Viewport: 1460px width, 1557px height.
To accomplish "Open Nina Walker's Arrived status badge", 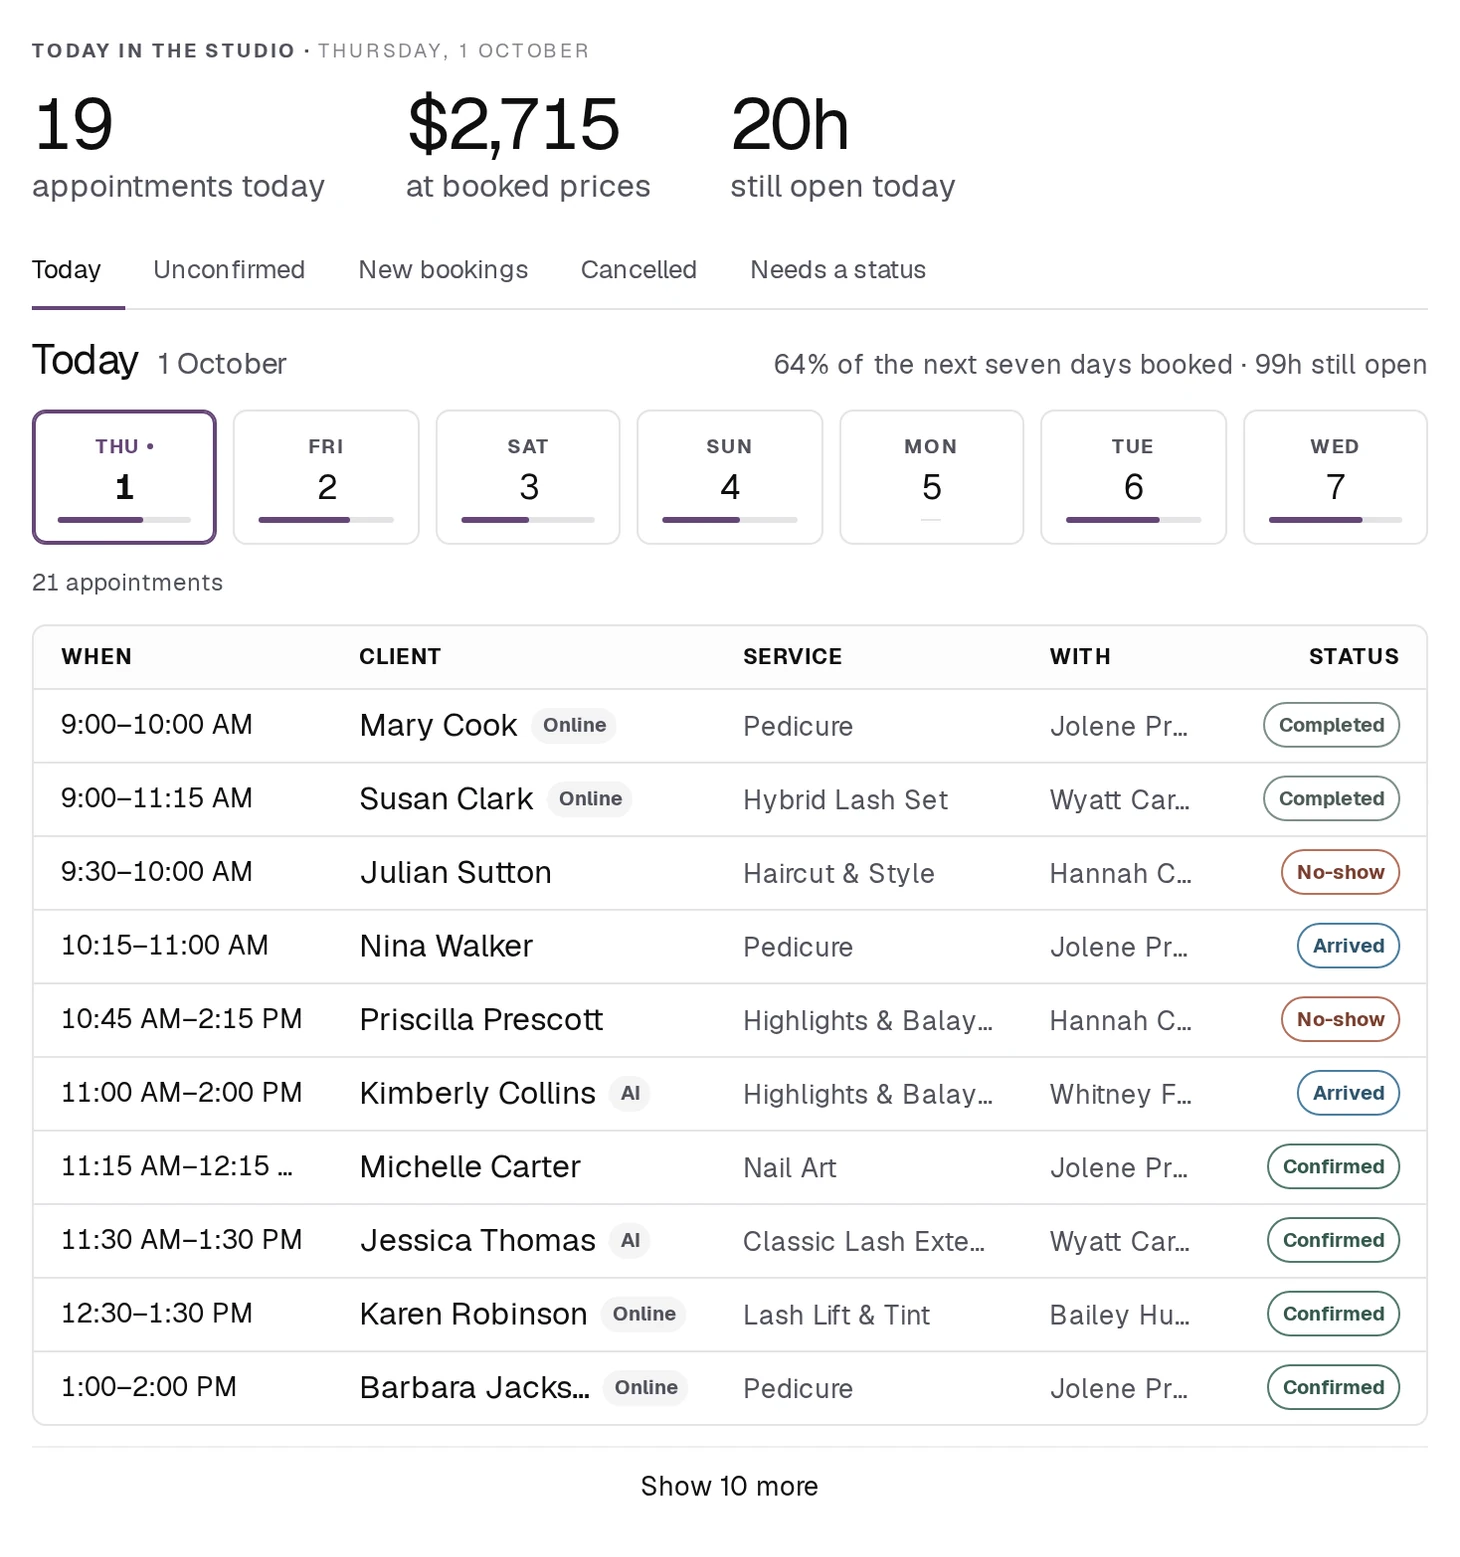I will 1348,946.
